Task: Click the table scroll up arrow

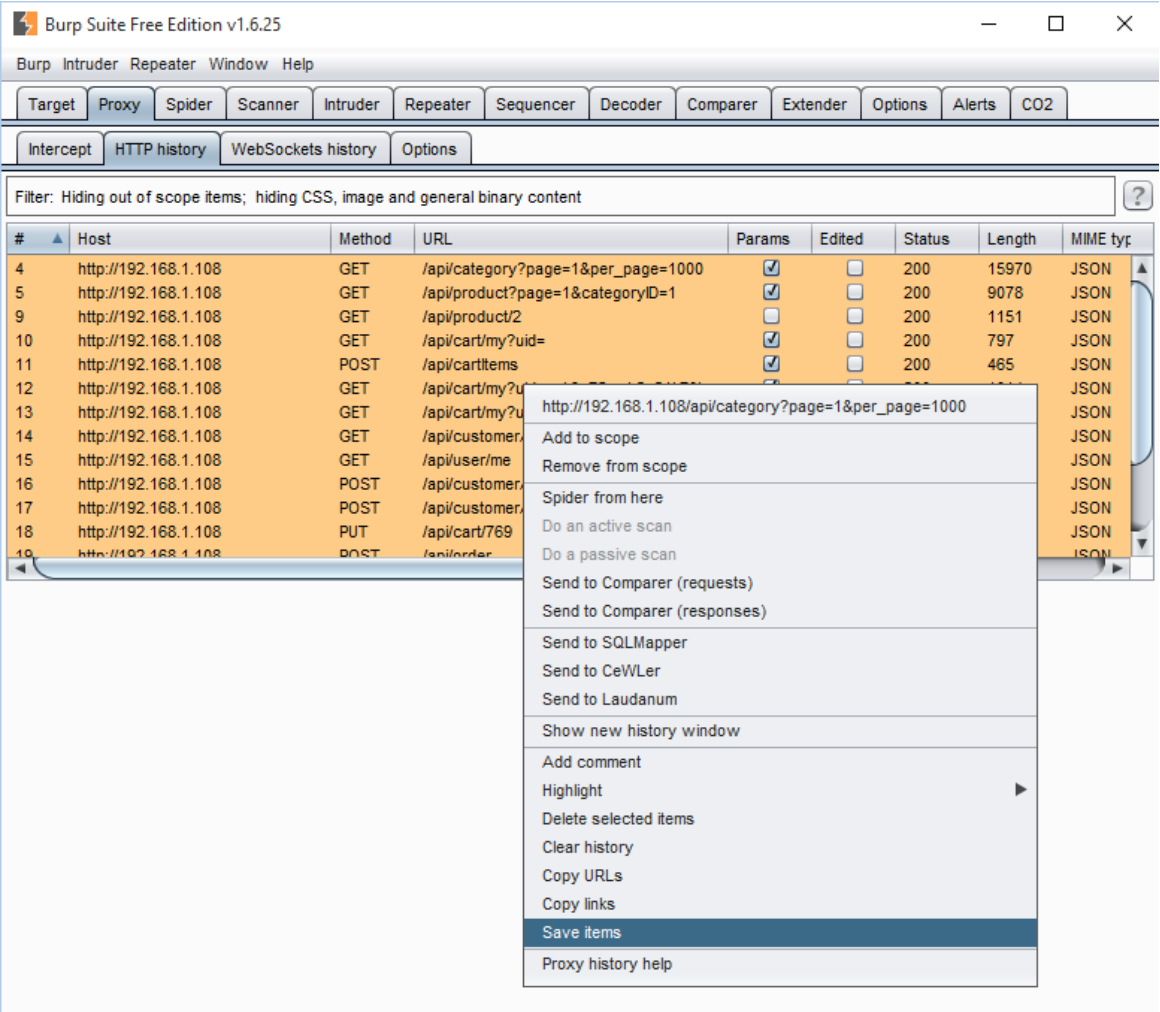Action: [x=1142, y=268]
